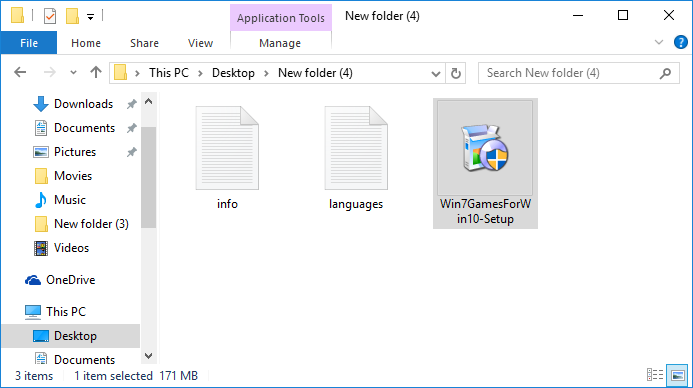Image resolution: width=693 pixels, height=388 pixels.
Task: Switch to large thumbnails view button
Action: [678, 375]
